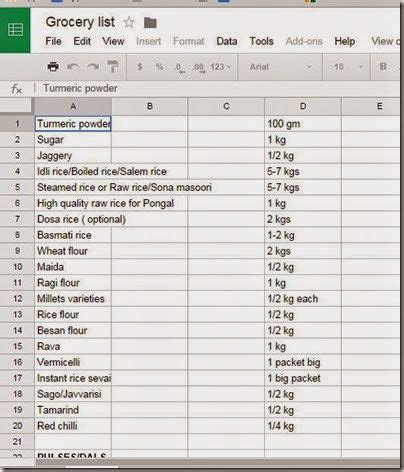The width and height of the screenshot is (404, 472).
Task: Open the Data menu
Action: click(x=227, y=41)
